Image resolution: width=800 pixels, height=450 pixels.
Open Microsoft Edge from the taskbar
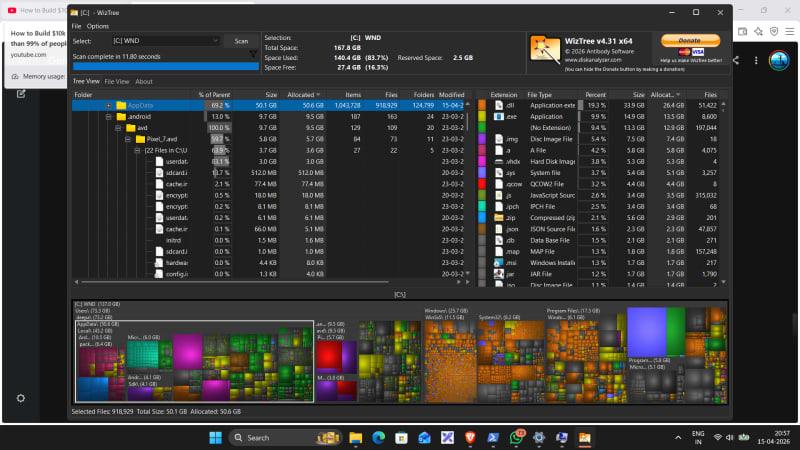point(379,438)
